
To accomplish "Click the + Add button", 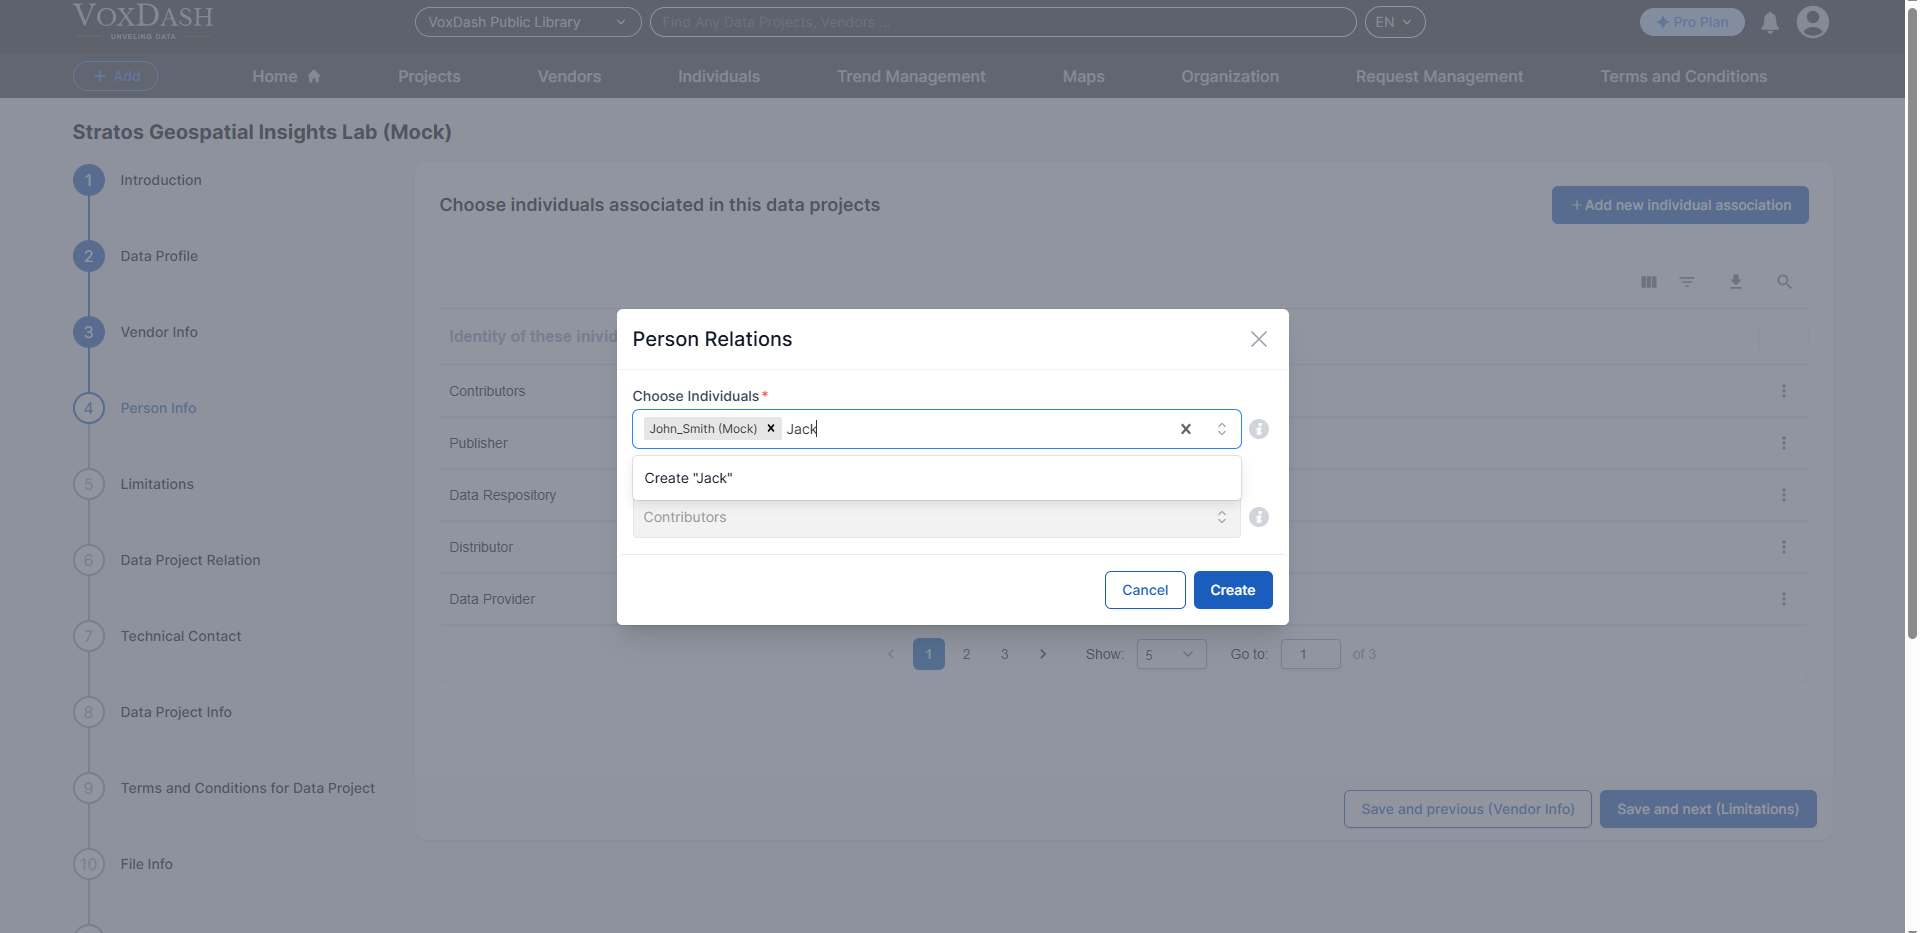I will tap(115, 76).
